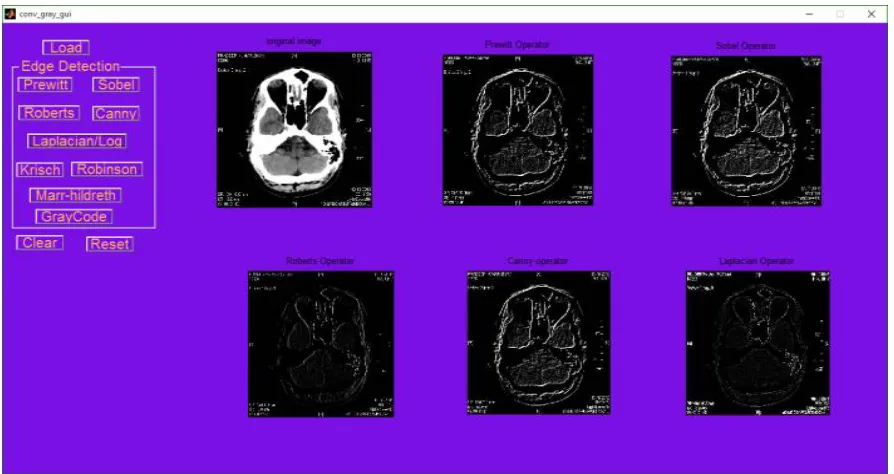894x474 pixels.
Task: Click the 'Roberts Operator' image caption
Action: 320,261
